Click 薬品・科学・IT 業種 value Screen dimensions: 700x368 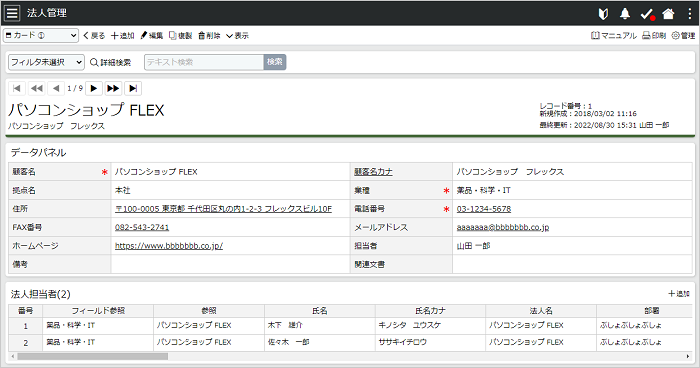(483, 190)
